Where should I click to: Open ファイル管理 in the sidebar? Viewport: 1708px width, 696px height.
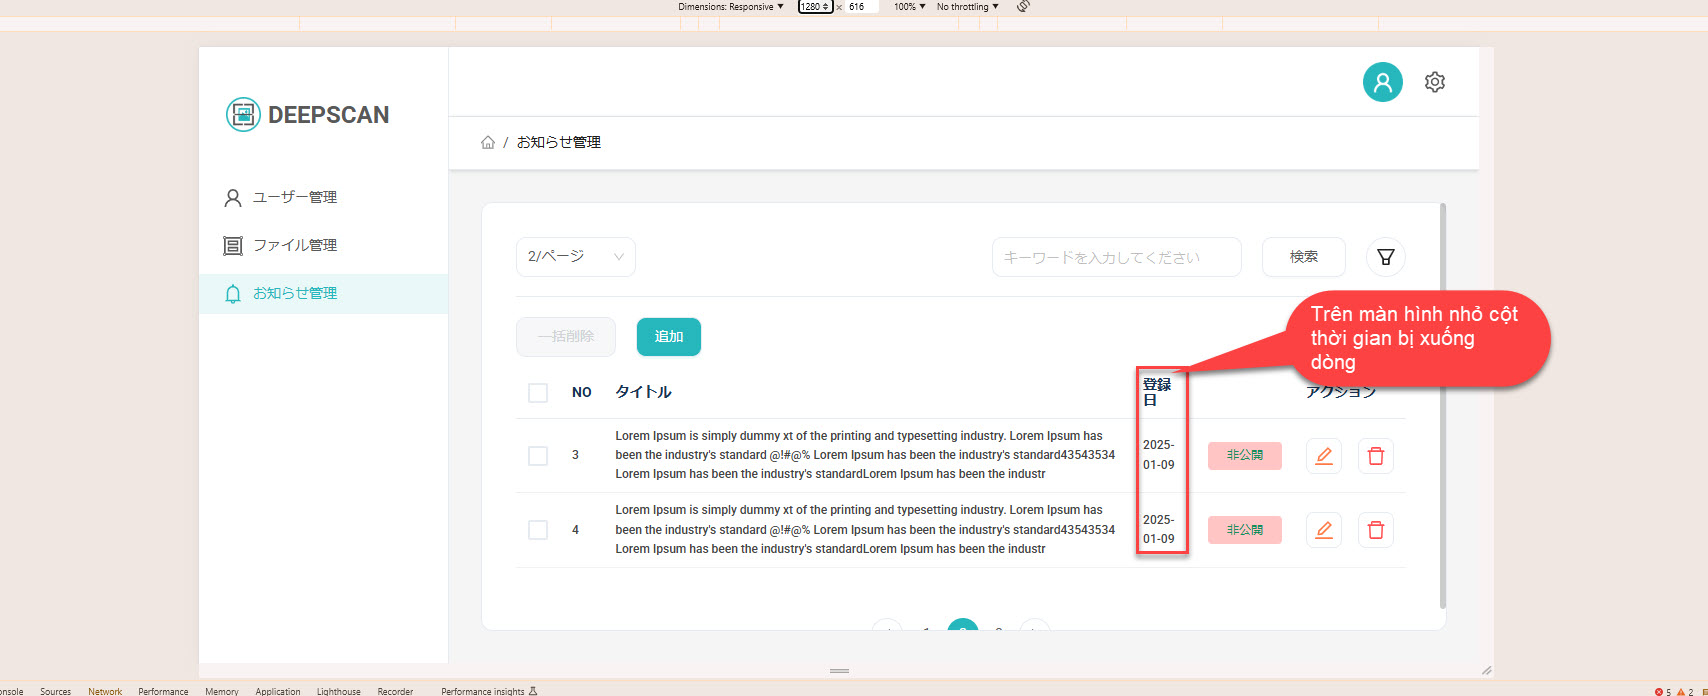[294, 246]
